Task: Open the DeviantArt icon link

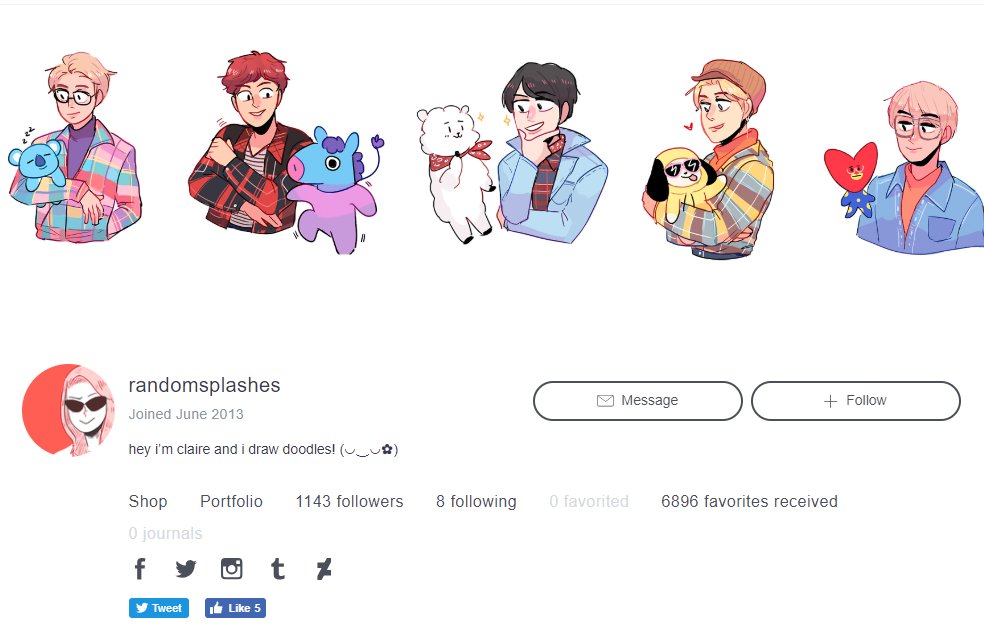Action: point(324,569)
